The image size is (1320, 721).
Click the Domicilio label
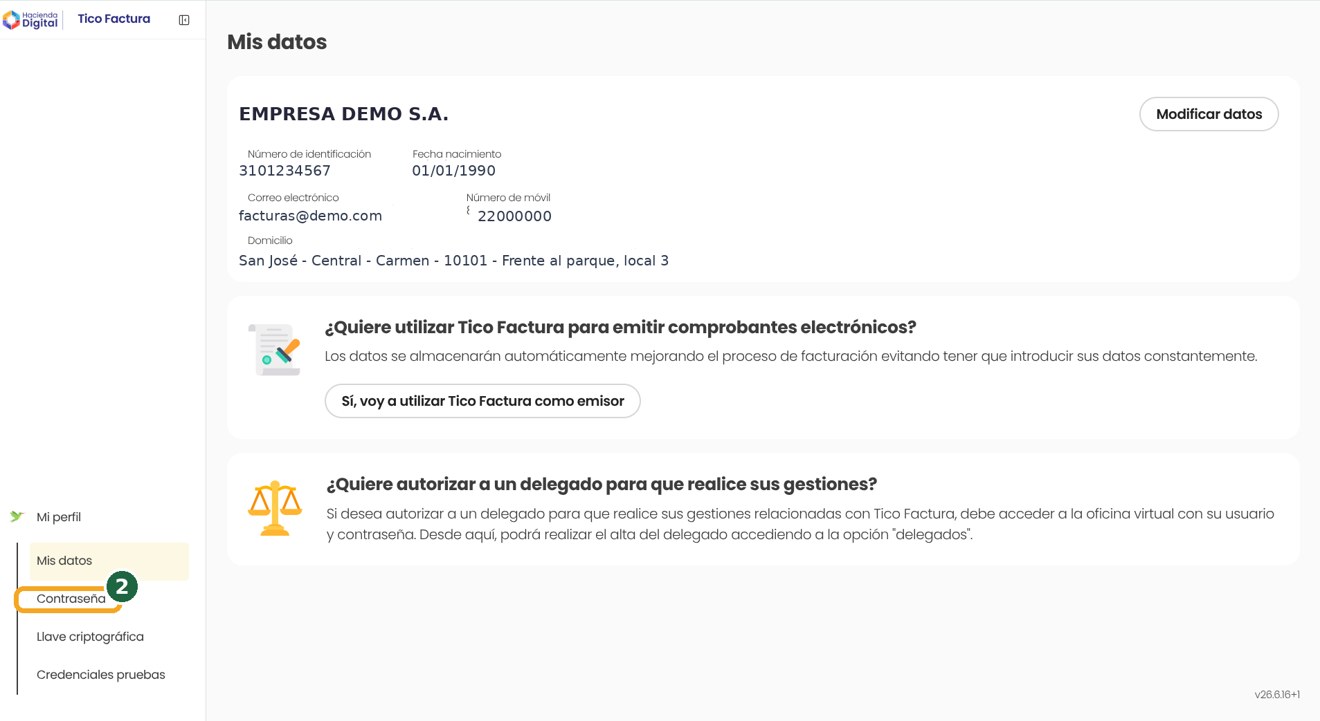[270, 241]
